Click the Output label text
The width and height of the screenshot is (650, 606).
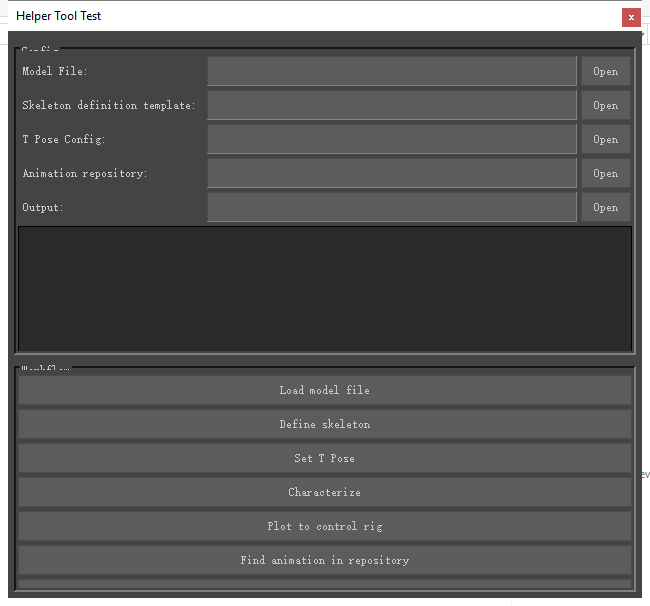[x=43, y=208]
